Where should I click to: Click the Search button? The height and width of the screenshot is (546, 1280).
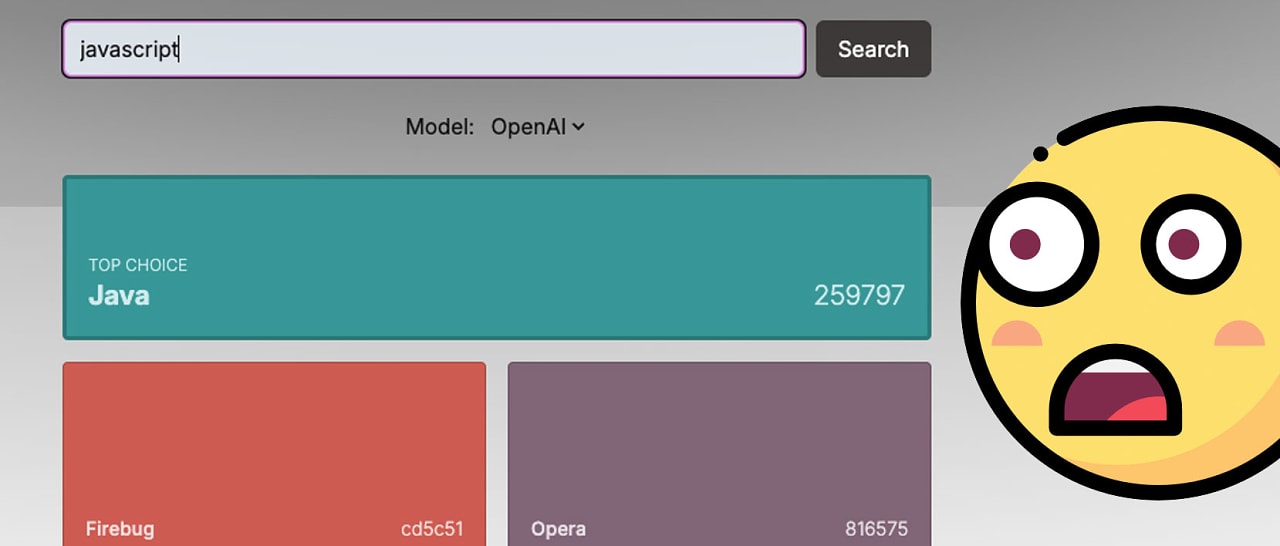[x=873, y=49]
